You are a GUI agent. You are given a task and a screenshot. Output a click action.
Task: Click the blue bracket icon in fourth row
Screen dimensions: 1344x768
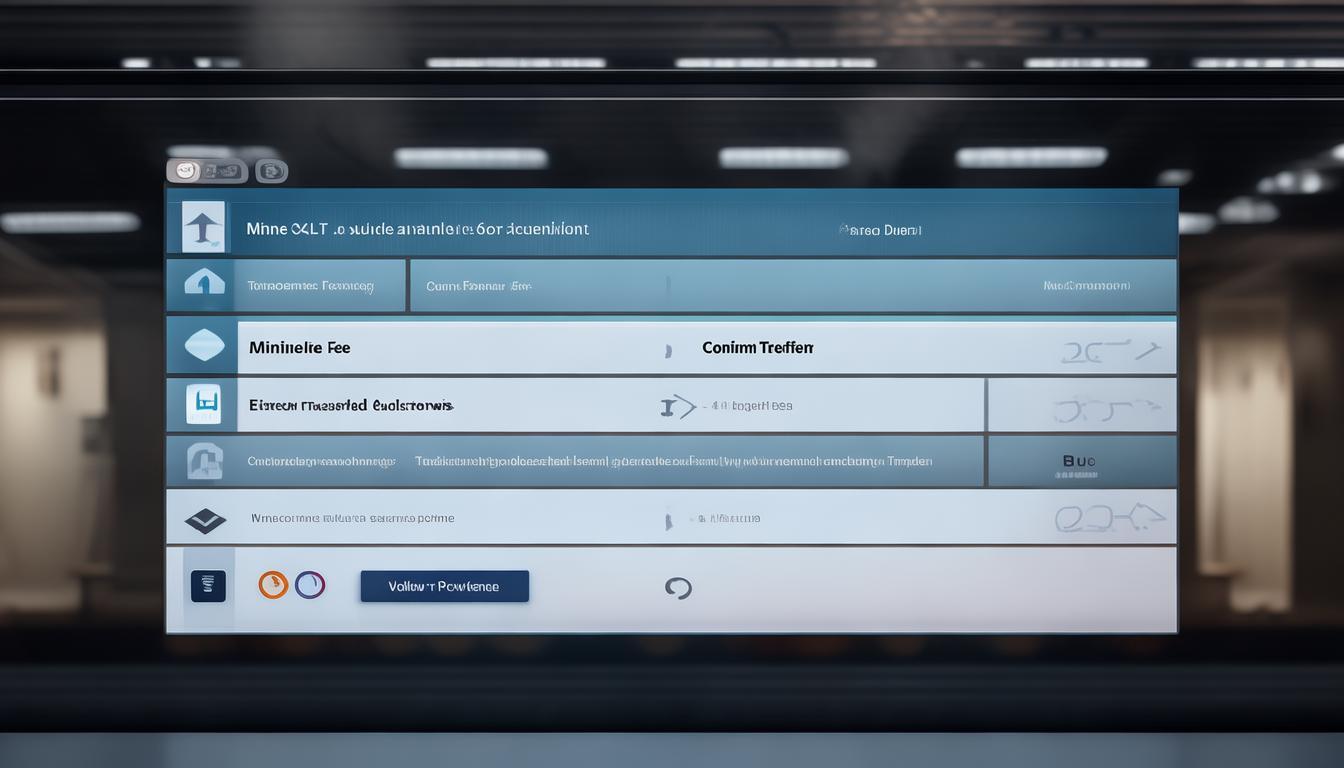203,404
